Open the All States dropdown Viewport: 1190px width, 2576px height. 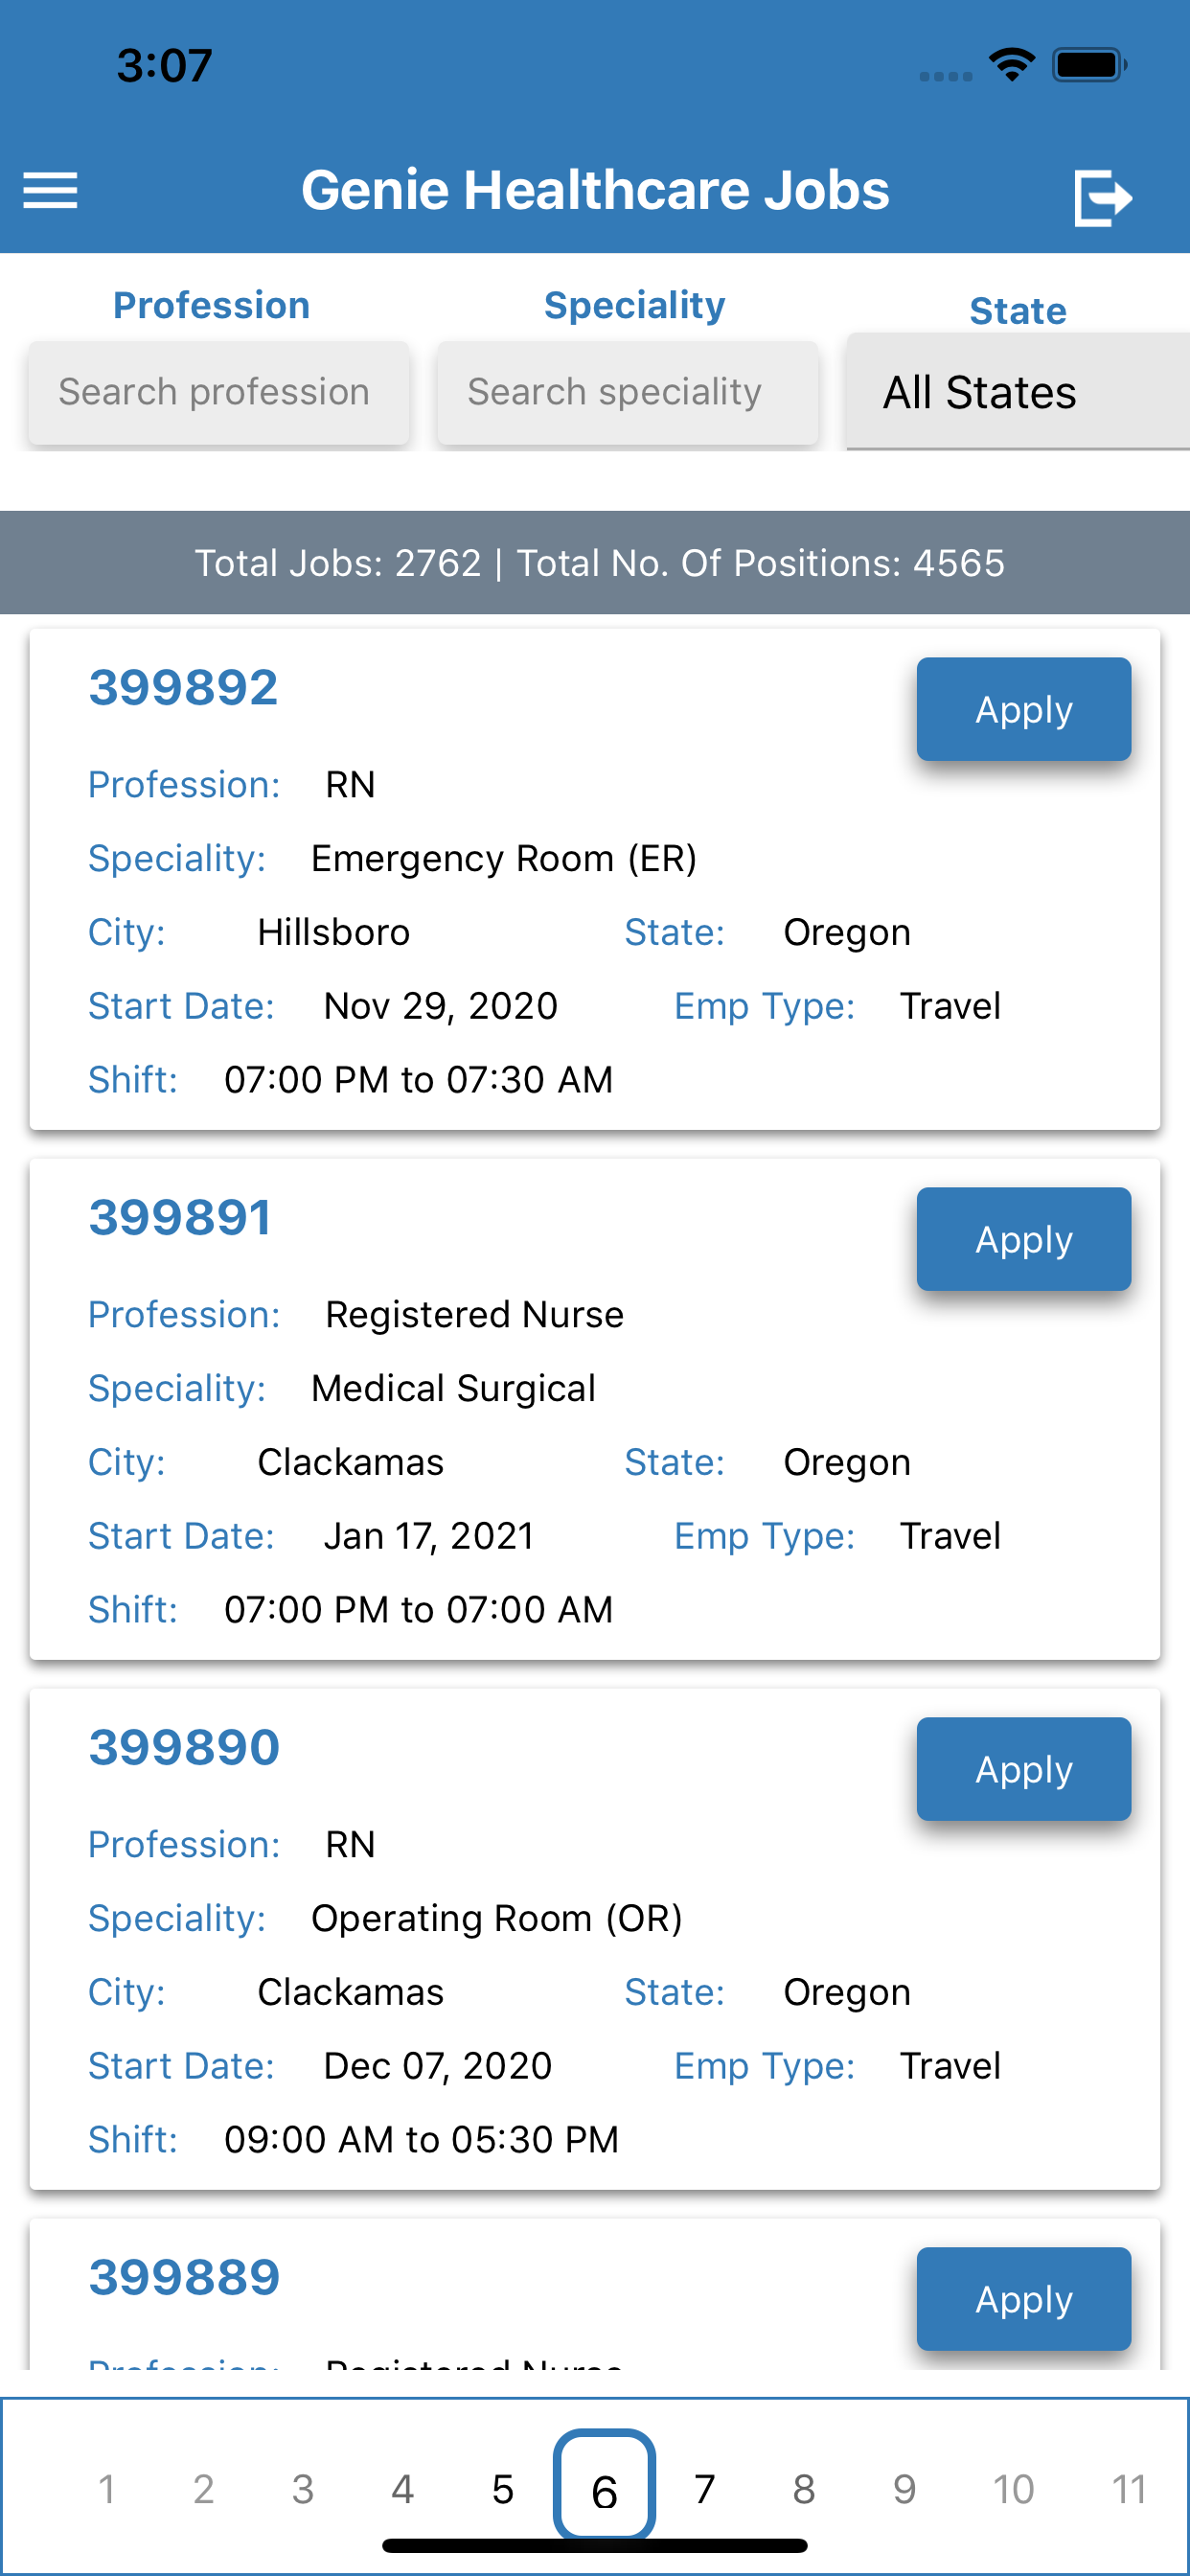[1018, 392]
